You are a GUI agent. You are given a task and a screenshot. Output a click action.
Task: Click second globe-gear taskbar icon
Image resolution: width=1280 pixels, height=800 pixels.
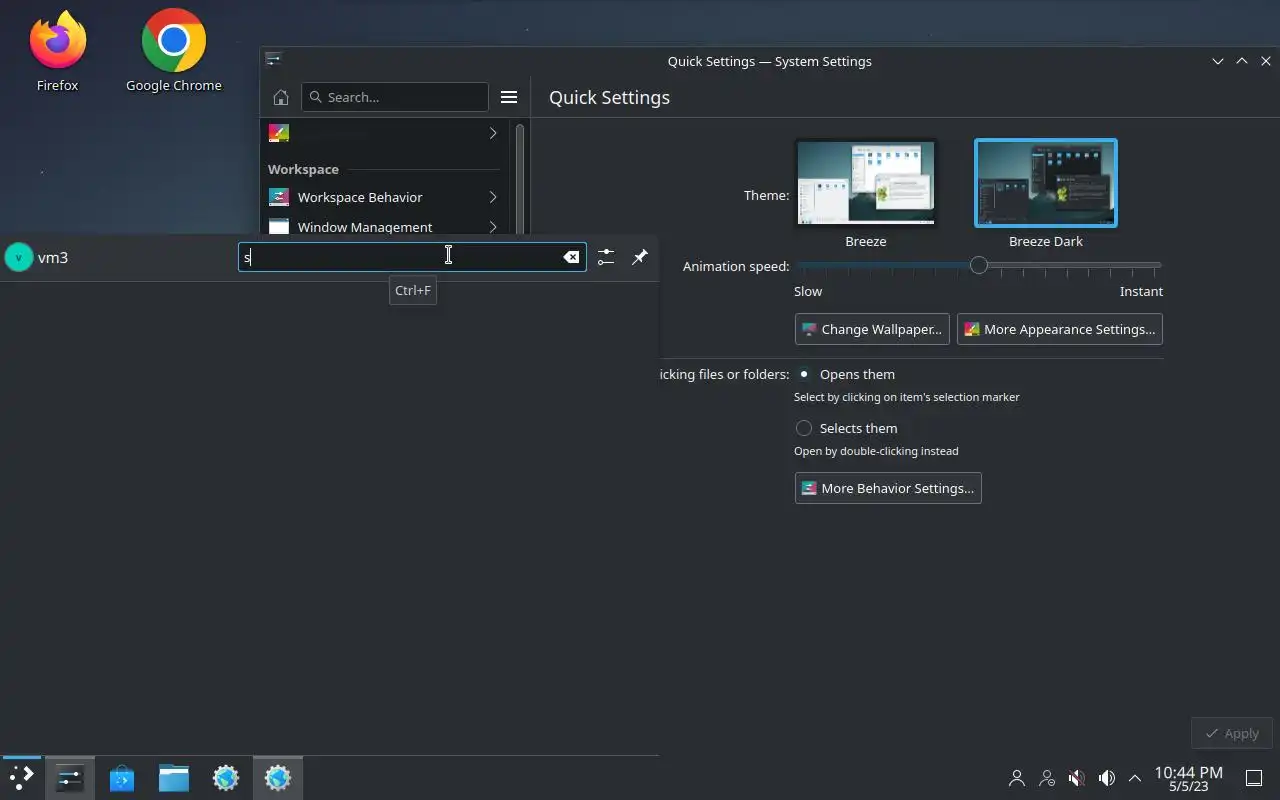[278, 777]
